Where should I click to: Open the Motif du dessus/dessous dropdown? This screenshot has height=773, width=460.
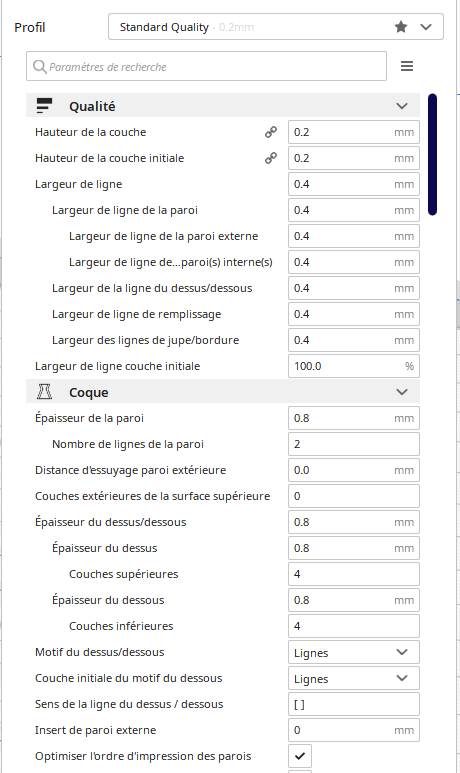[x=354, y=652]
